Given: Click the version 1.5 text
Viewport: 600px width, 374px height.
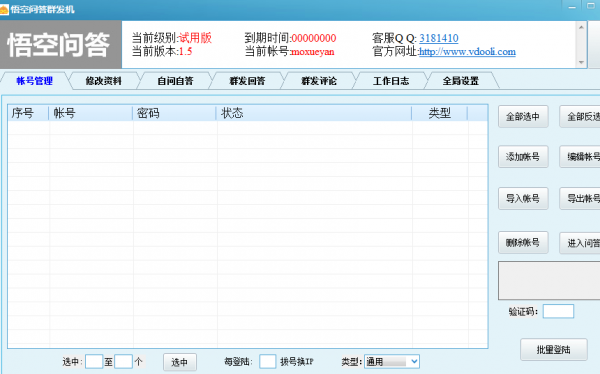Looking at the screenshot, I should tap(186, 52).
